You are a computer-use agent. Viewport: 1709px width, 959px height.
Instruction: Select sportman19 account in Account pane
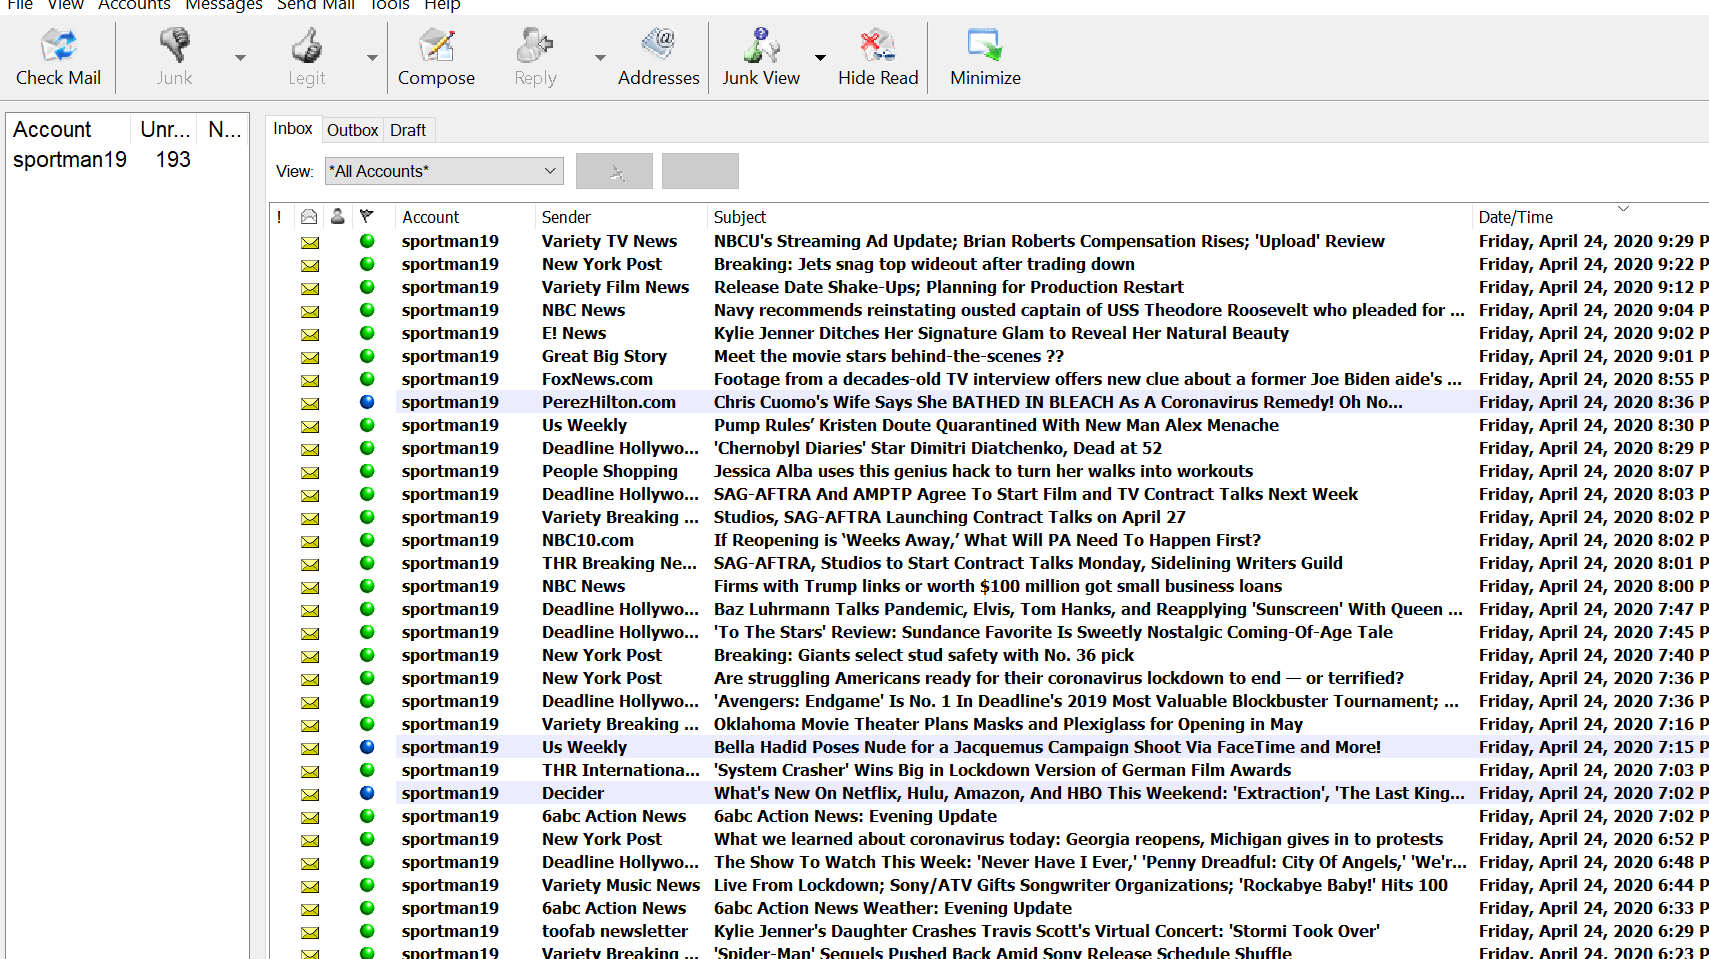pyautogui.click(x=70, y=160)
